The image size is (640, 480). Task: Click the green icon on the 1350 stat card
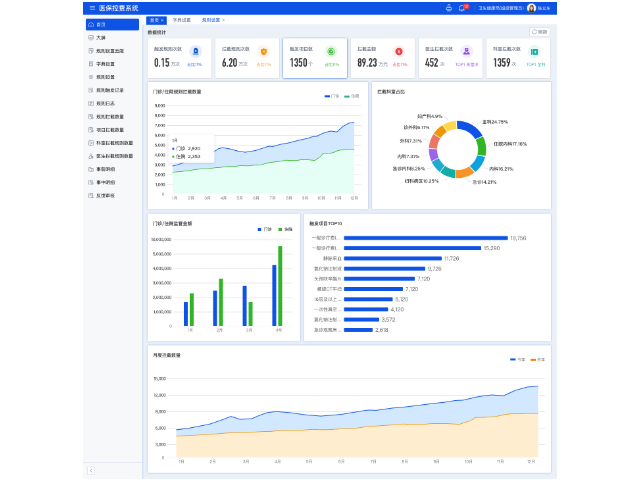click(x=331, y=51)
